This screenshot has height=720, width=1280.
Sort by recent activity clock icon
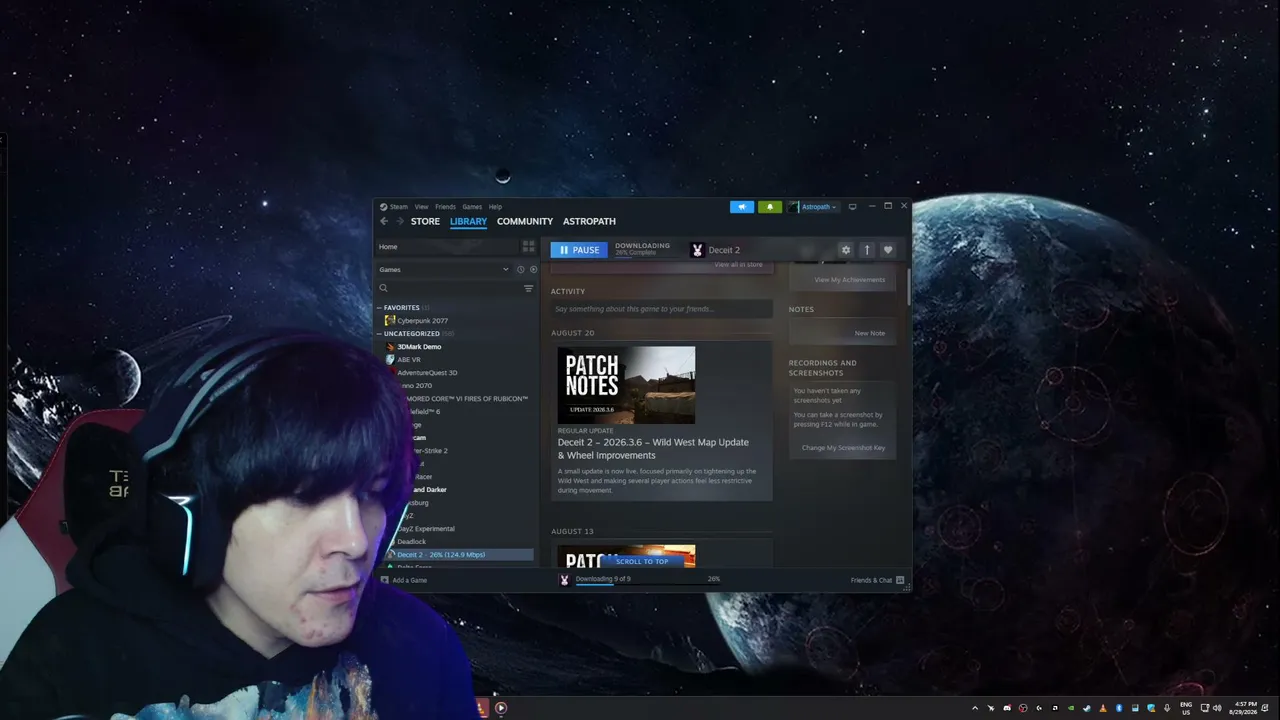coord(520,269)
